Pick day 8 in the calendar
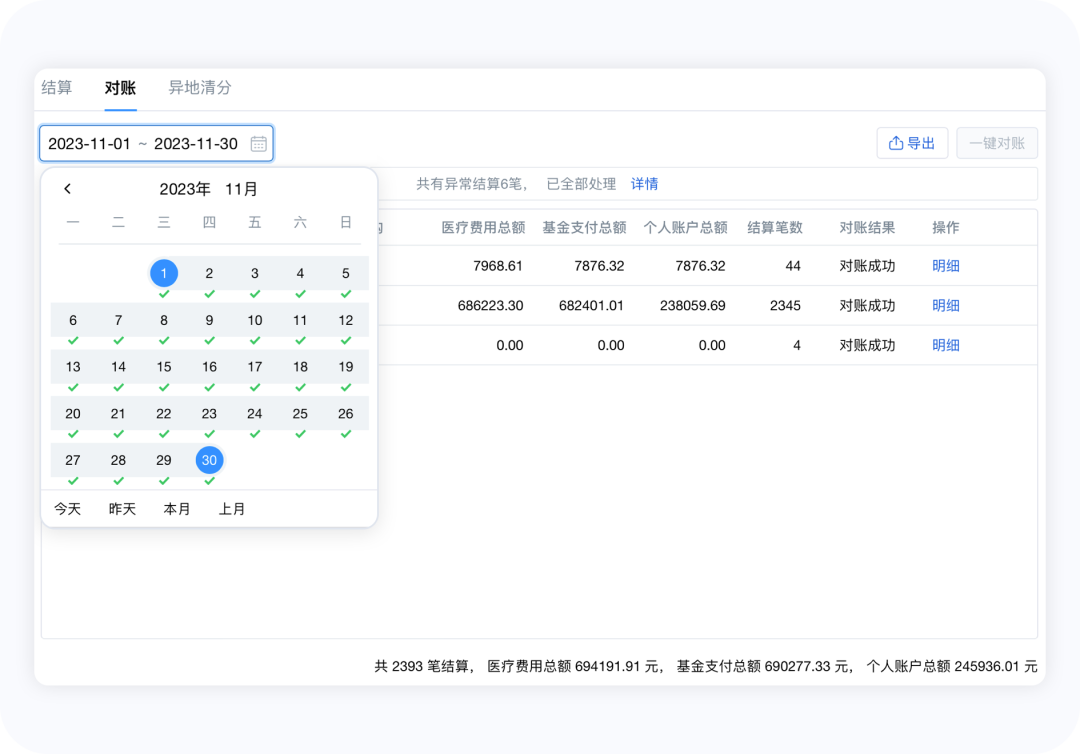Screen dimensions: 1080x754 click(164, 320)
